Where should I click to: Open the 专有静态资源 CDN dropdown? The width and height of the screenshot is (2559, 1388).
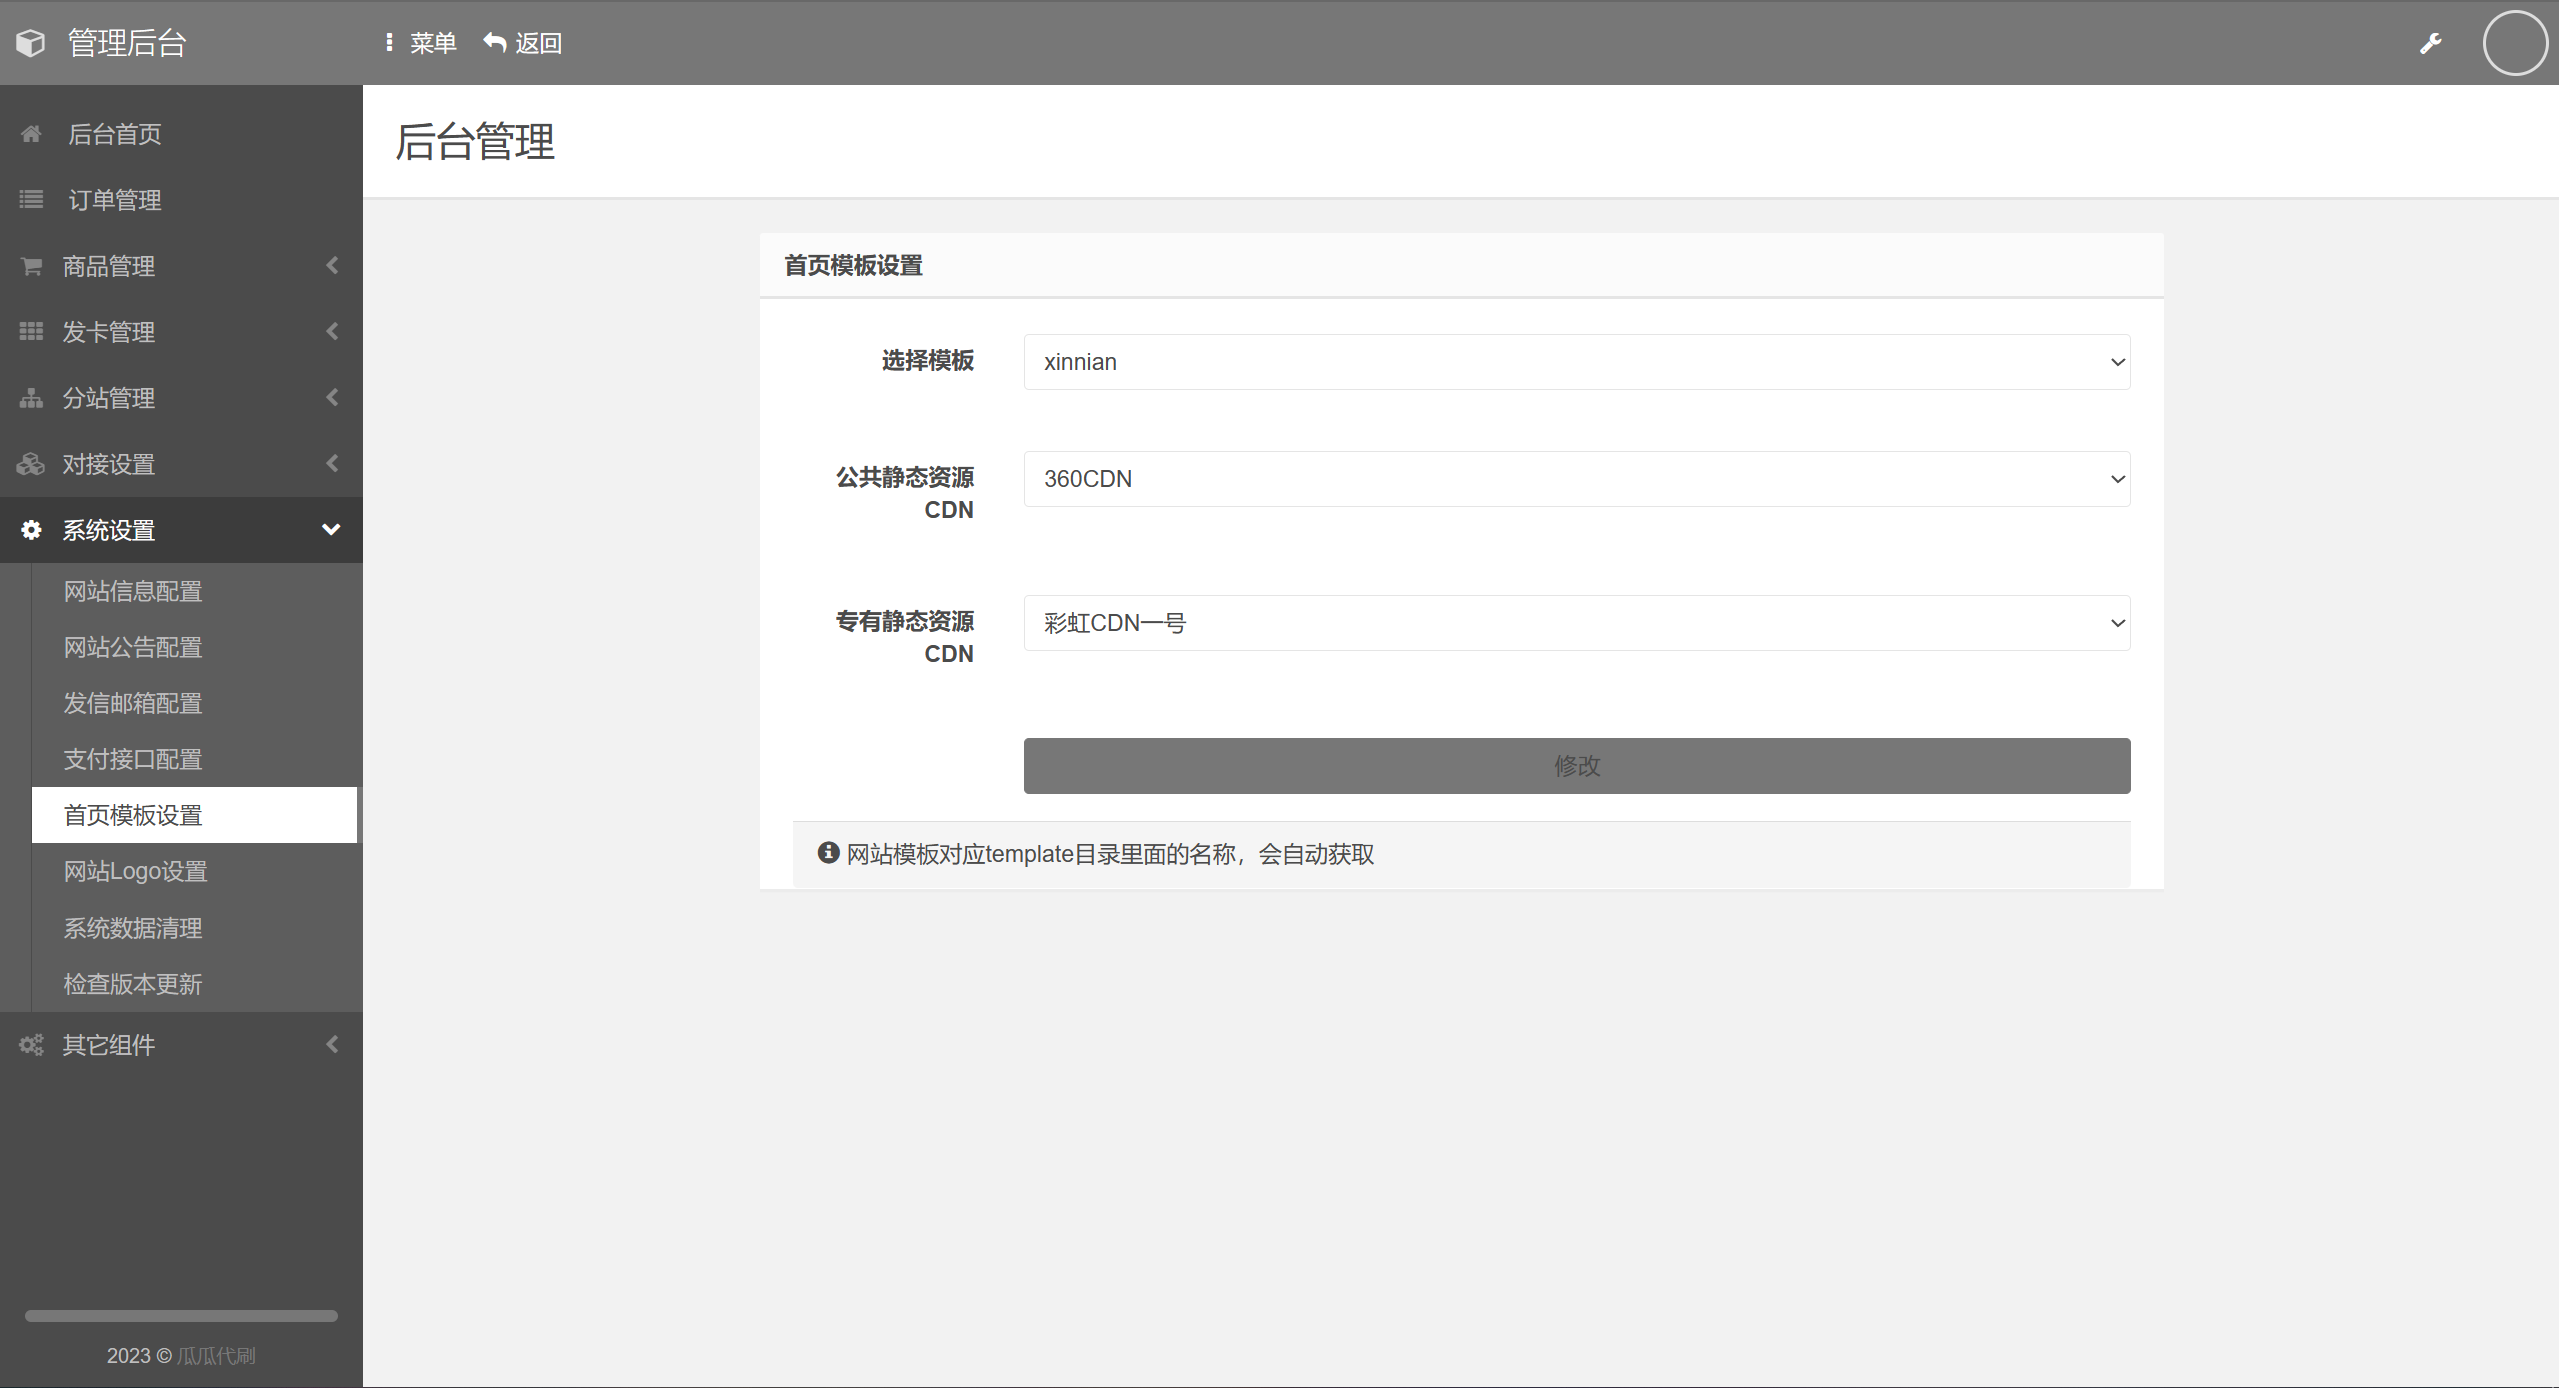click(1576, 623)
